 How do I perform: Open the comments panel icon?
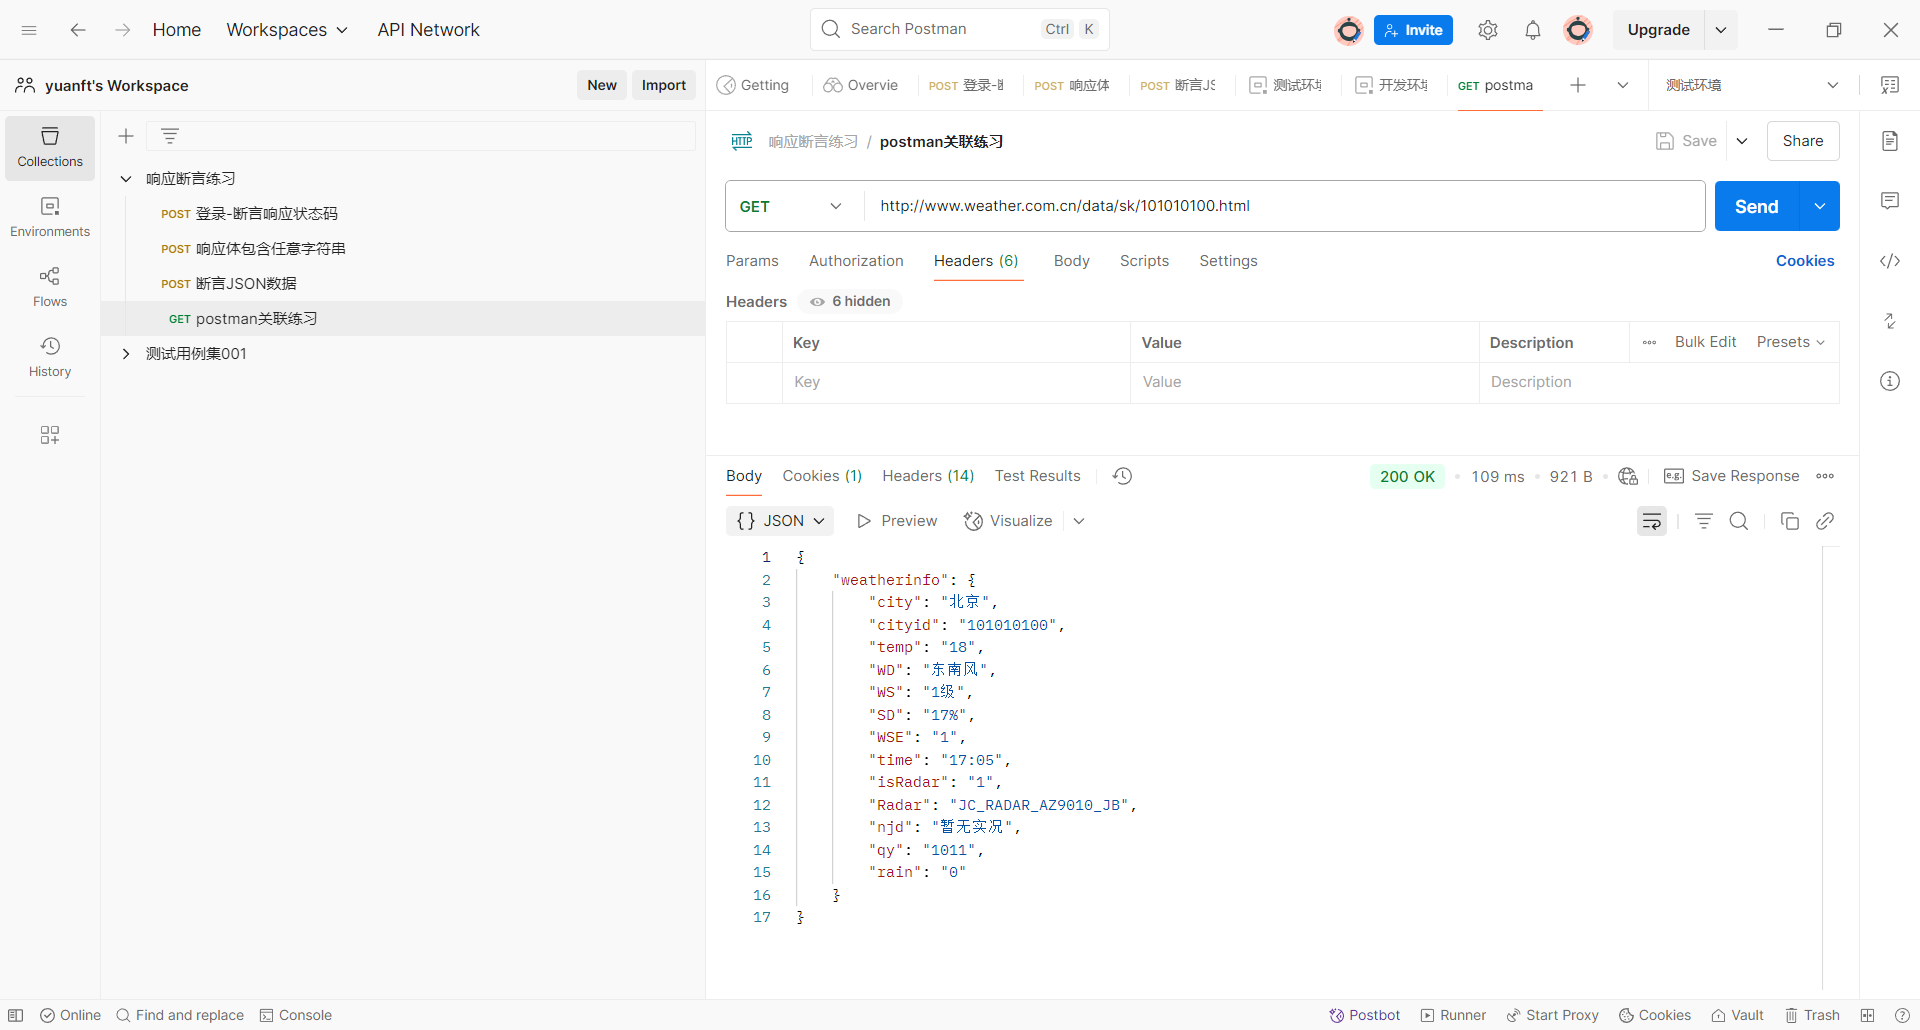1890,201
